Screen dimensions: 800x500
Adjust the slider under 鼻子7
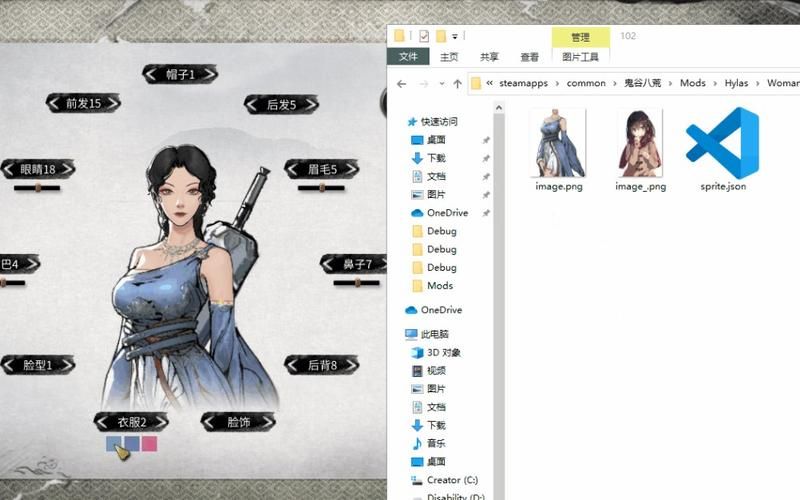click(357, 282)
